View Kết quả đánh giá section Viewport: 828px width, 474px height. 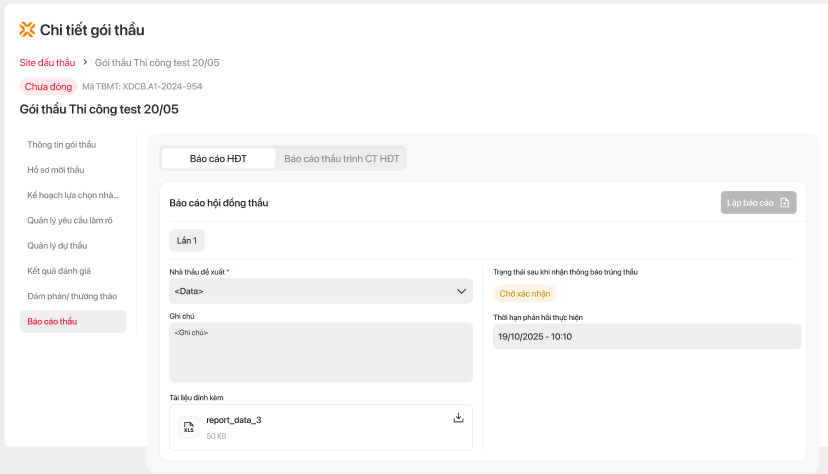click(59, 271)
